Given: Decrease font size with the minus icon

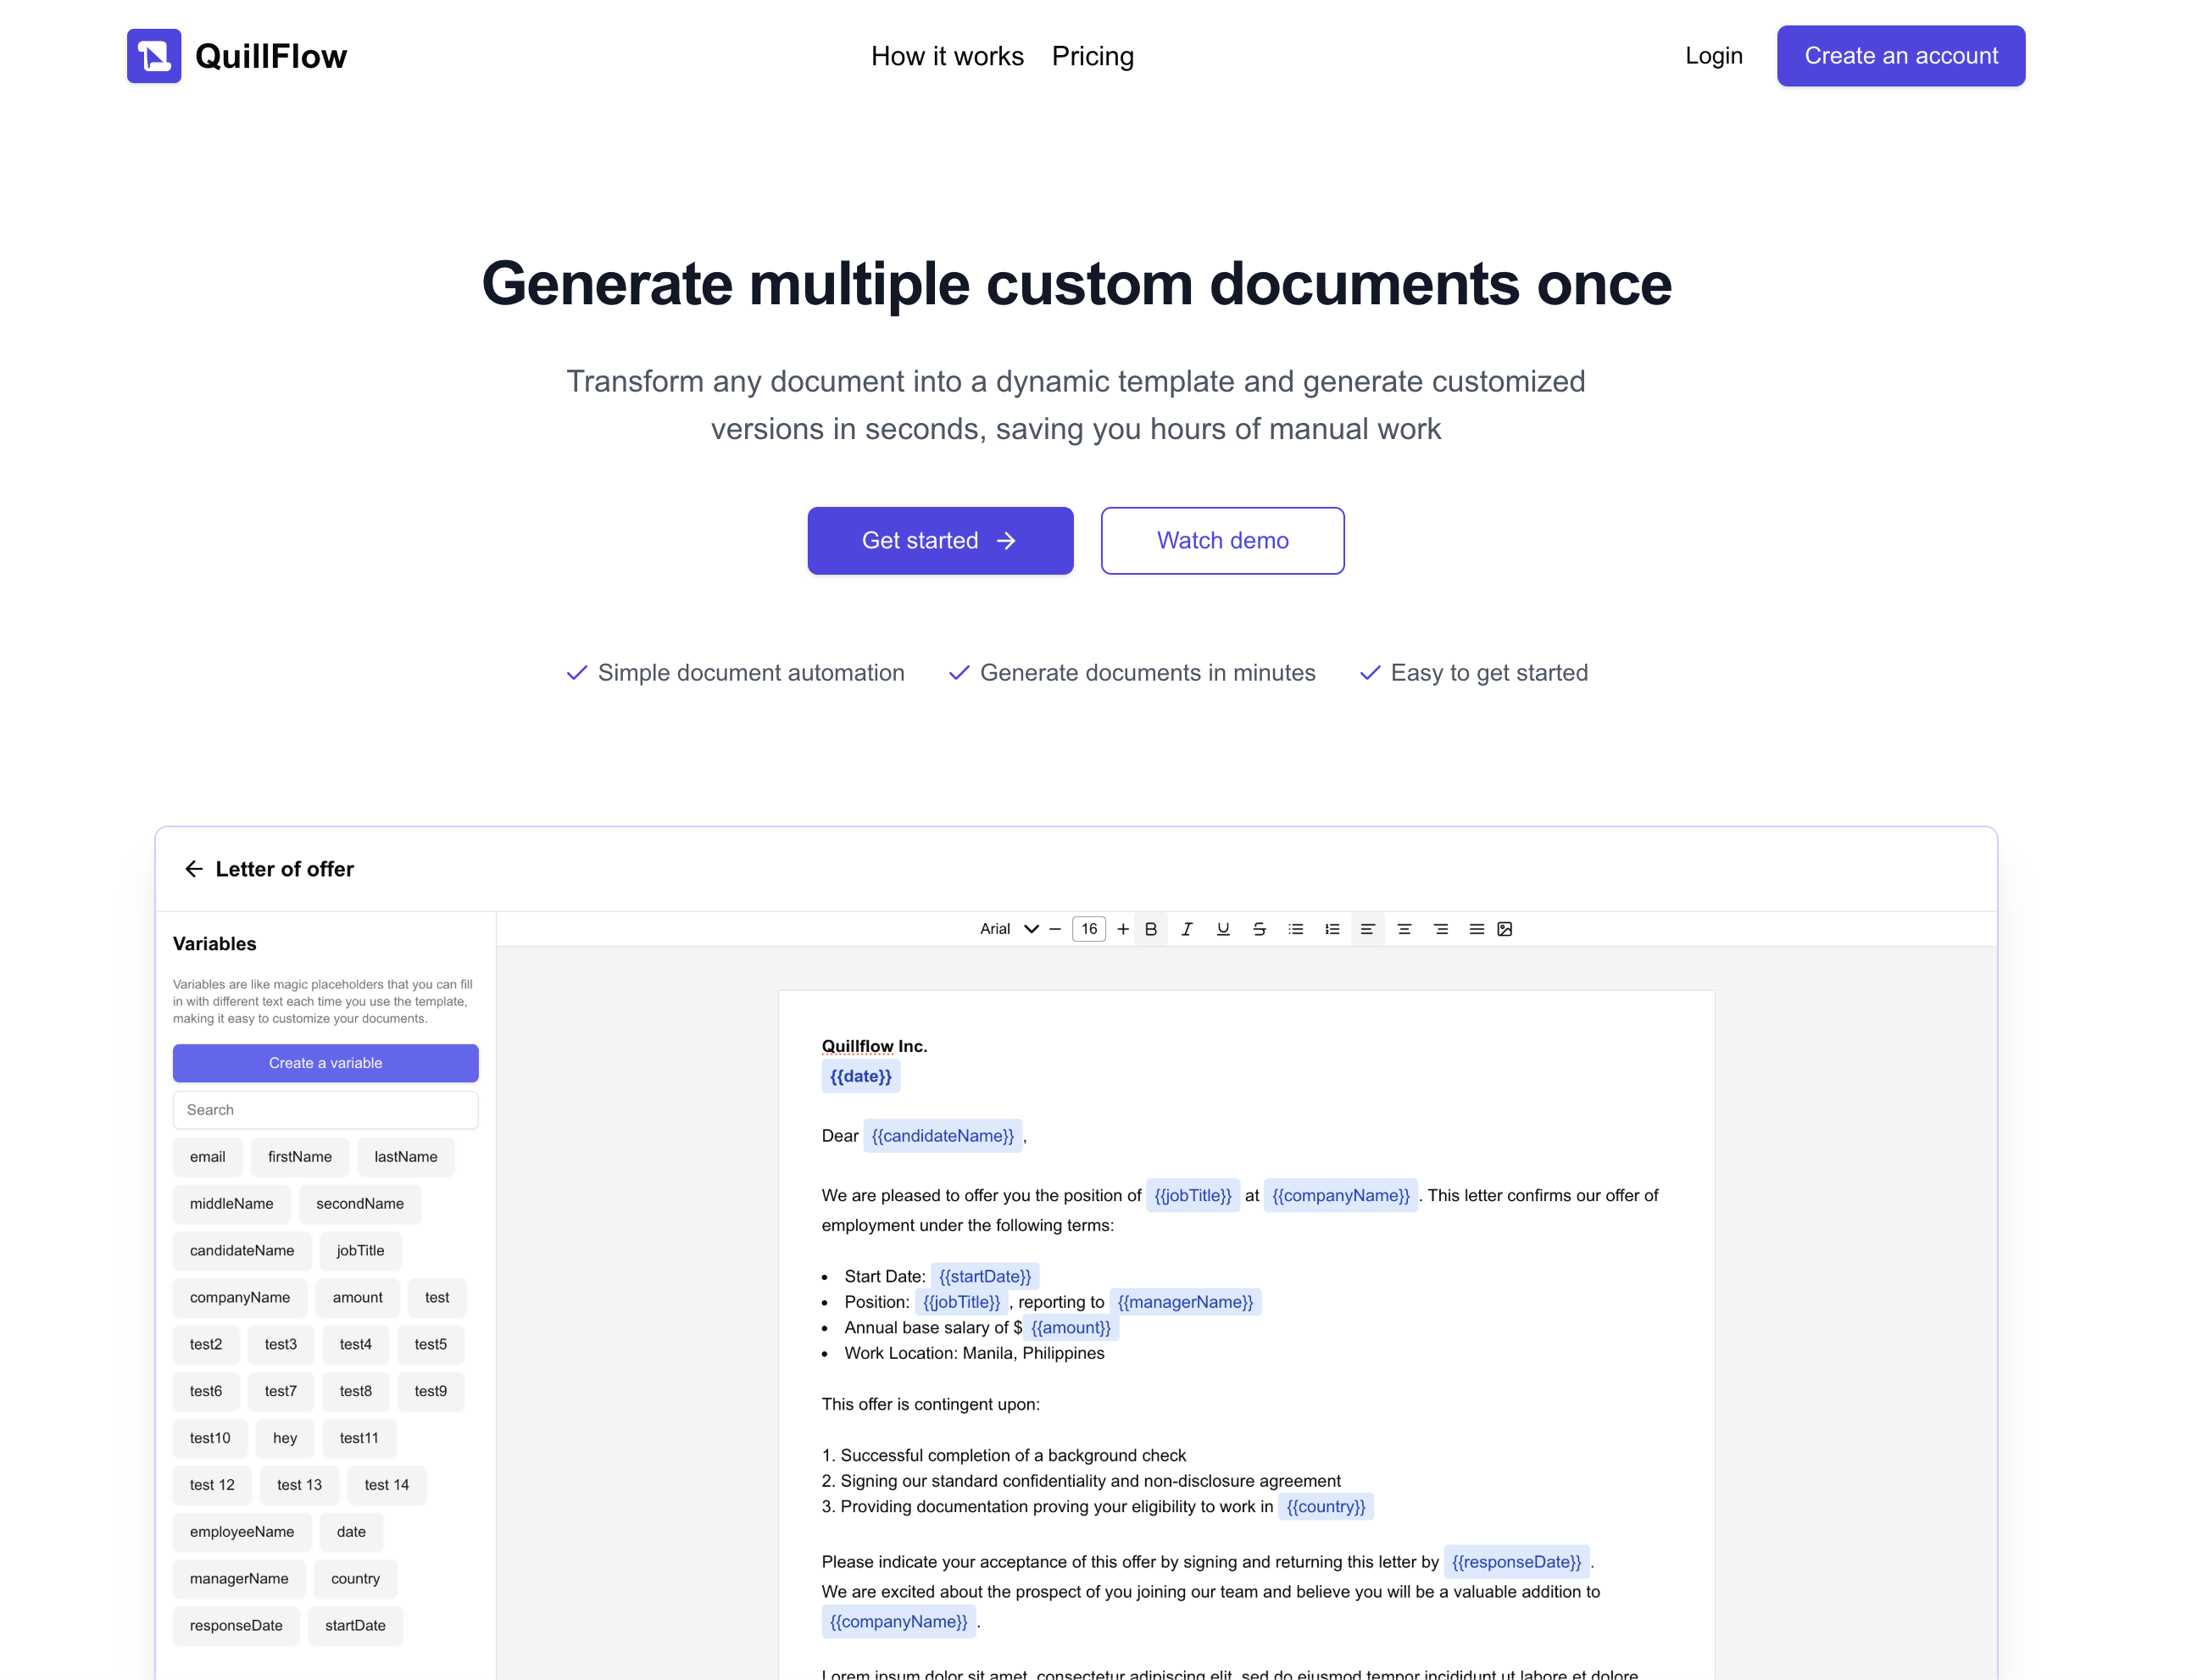Looking at the screenshot, I should [x=1055, y=929].
